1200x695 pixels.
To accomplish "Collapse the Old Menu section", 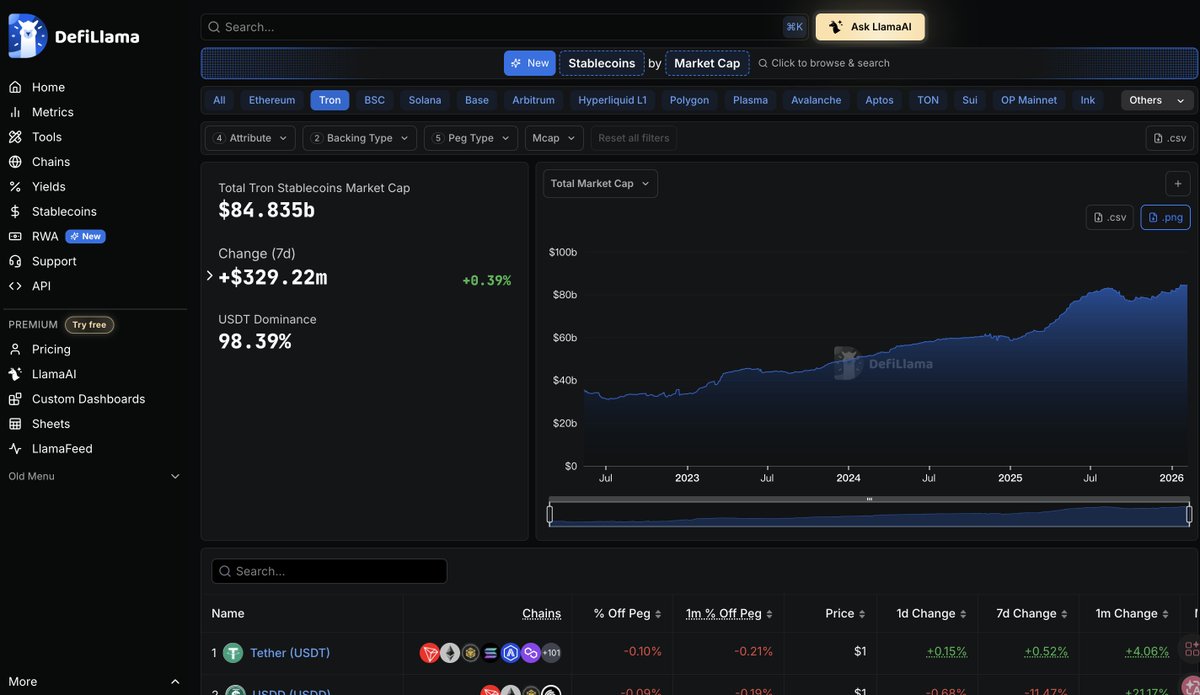I will [x=175, y=477].
